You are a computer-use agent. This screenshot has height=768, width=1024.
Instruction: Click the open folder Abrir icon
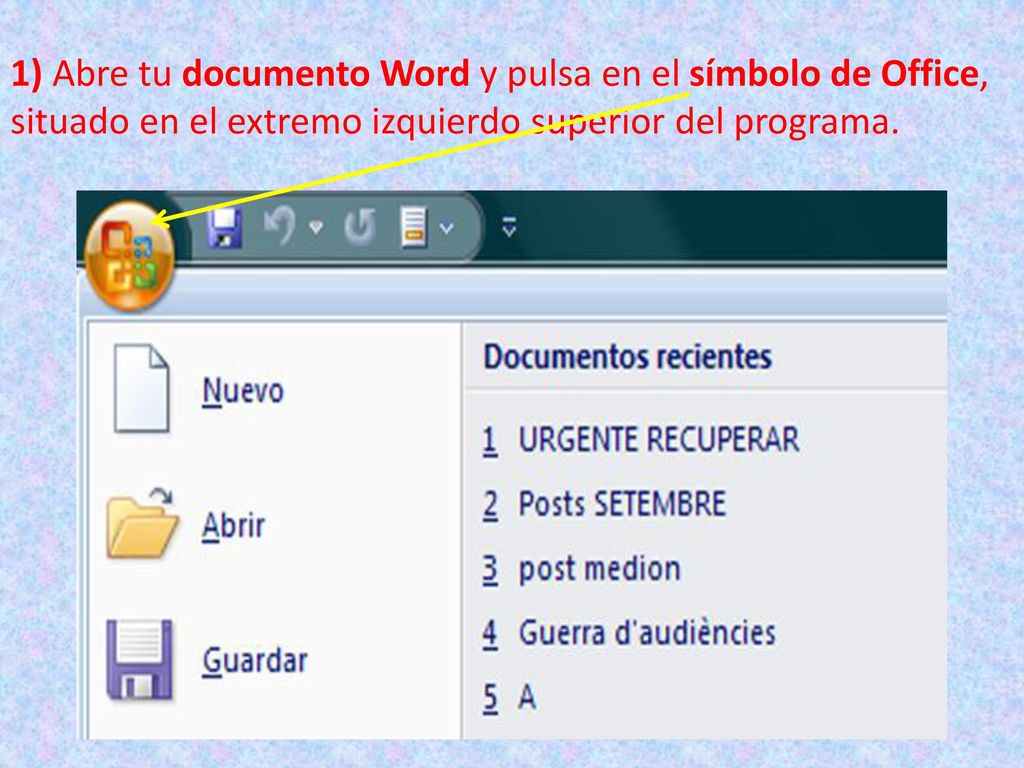tap(142, 523)
